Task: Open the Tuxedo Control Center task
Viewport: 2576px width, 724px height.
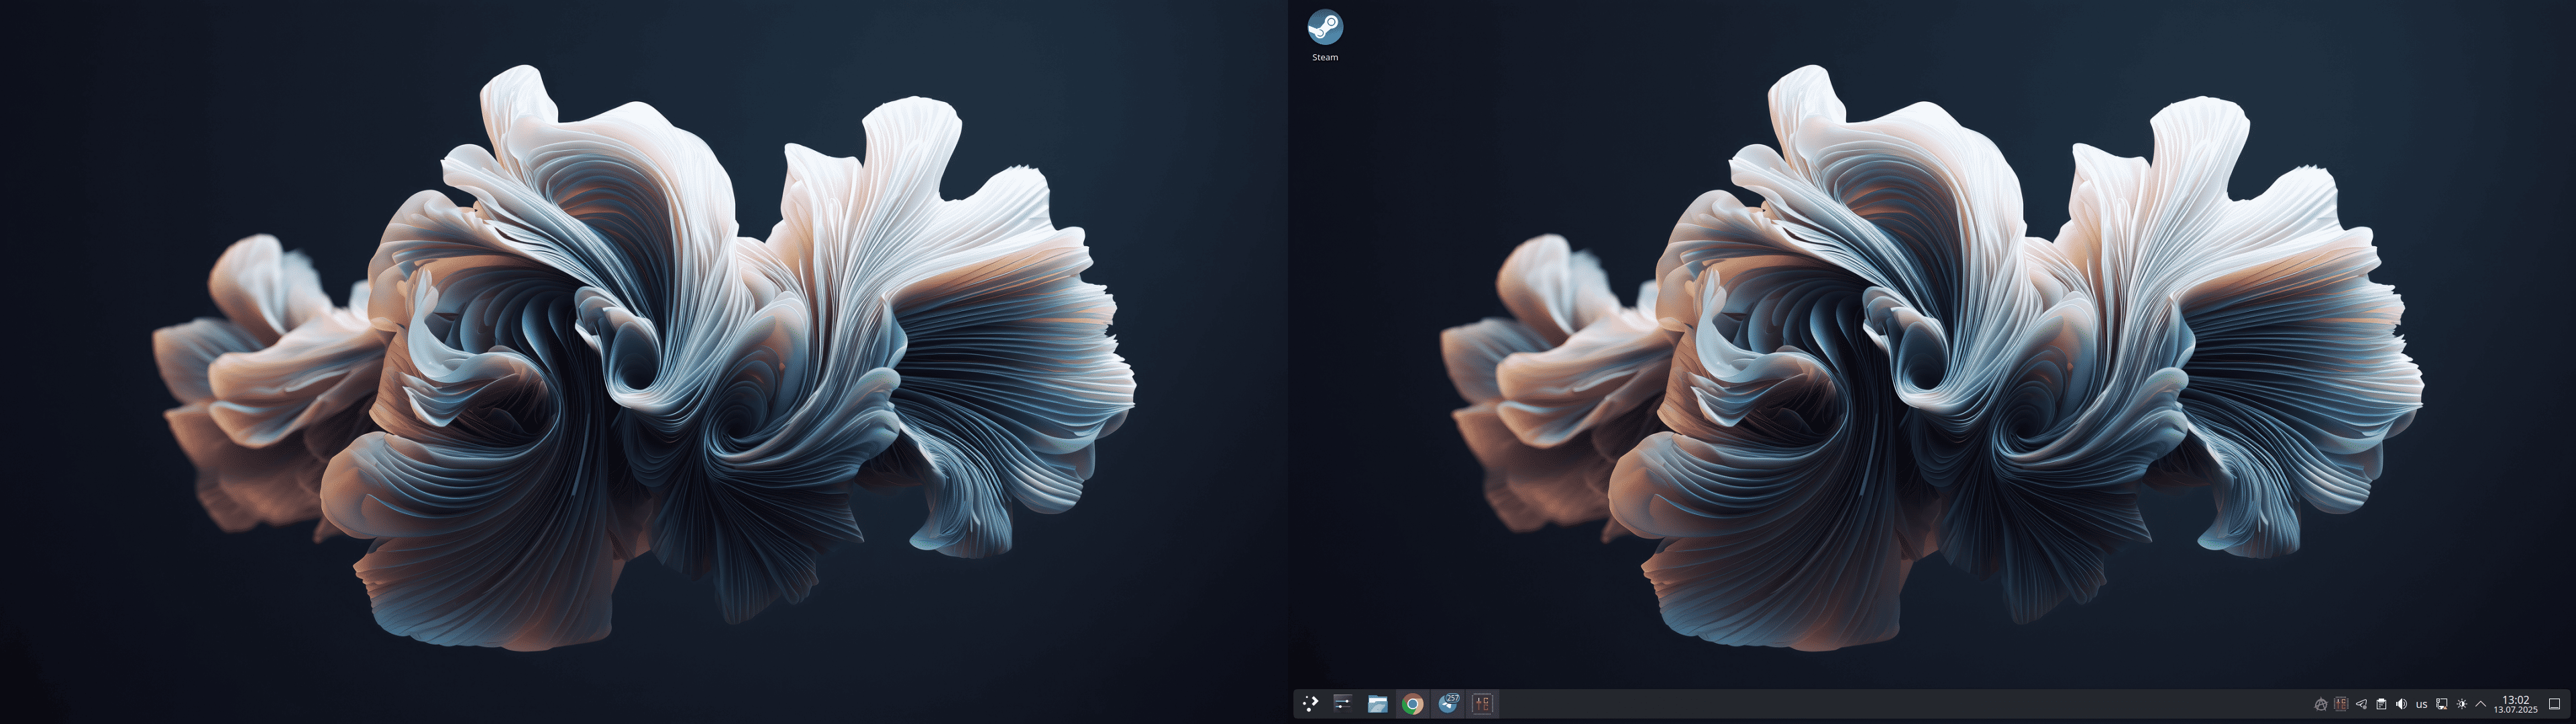Action: (1482, 703)
